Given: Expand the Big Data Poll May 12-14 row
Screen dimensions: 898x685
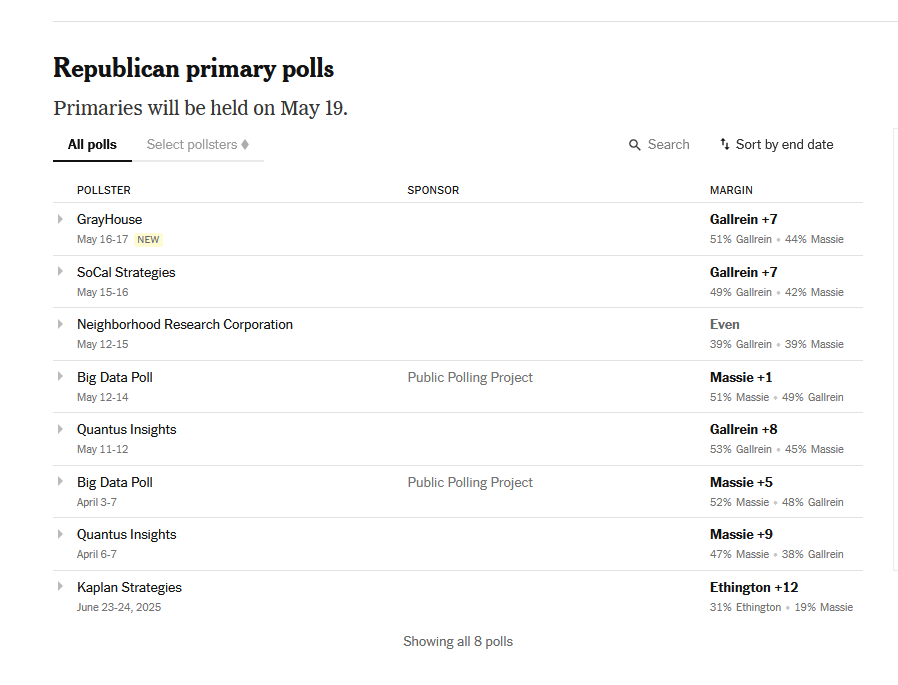Looking at the screenshot, I should coord(60,376).
